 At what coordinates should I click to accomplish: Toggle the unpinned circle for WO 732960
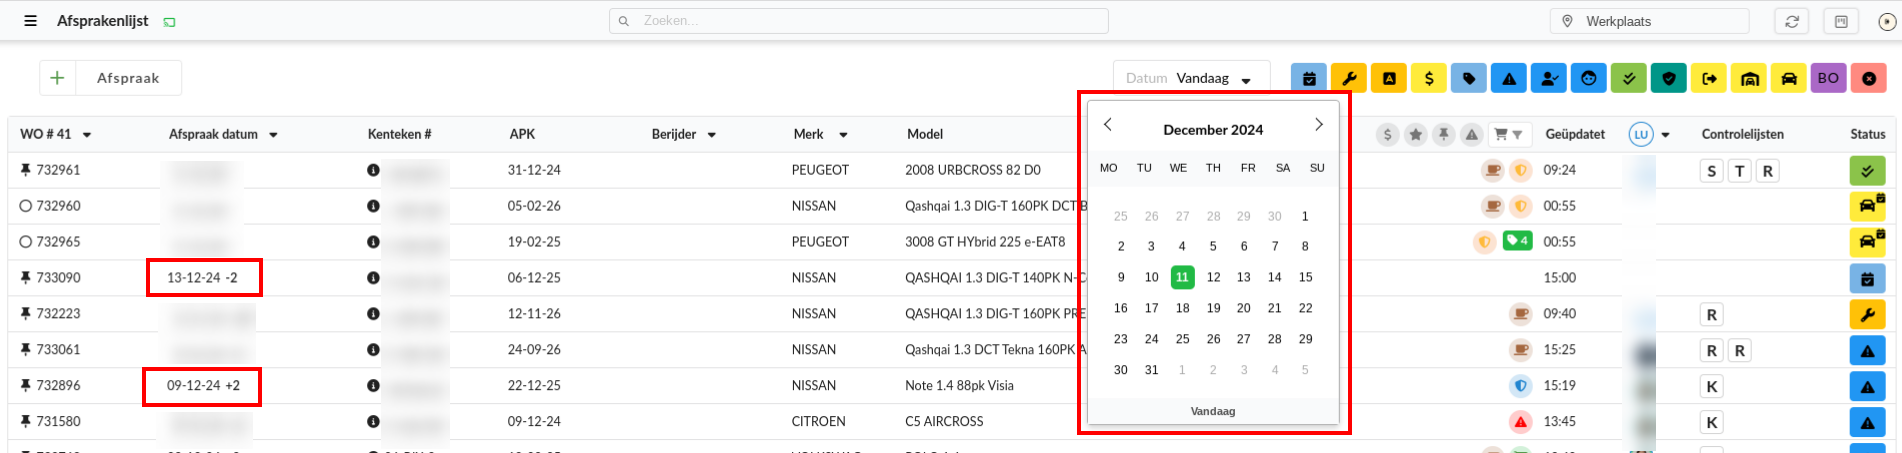click(x=26, y=206)
